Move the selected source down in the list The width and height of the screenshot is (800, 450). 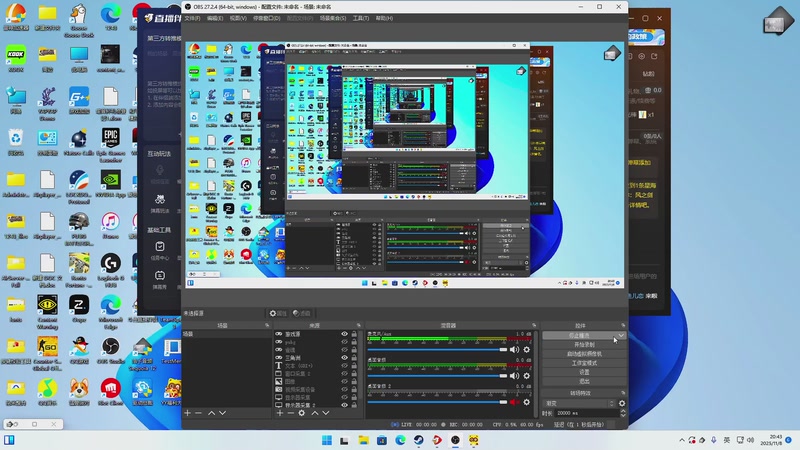[x=326, y=413]
